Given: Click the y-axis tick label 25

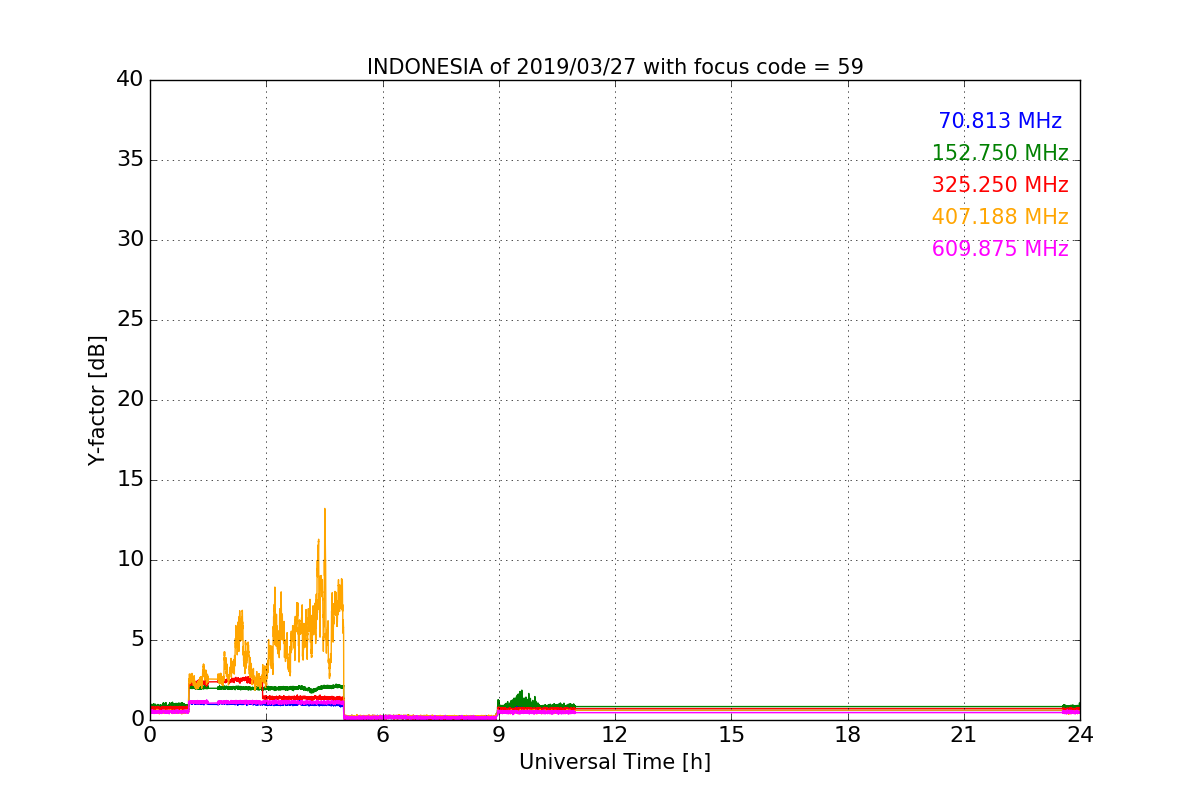Looking at the screenshot, I should [x=130, y=320].
